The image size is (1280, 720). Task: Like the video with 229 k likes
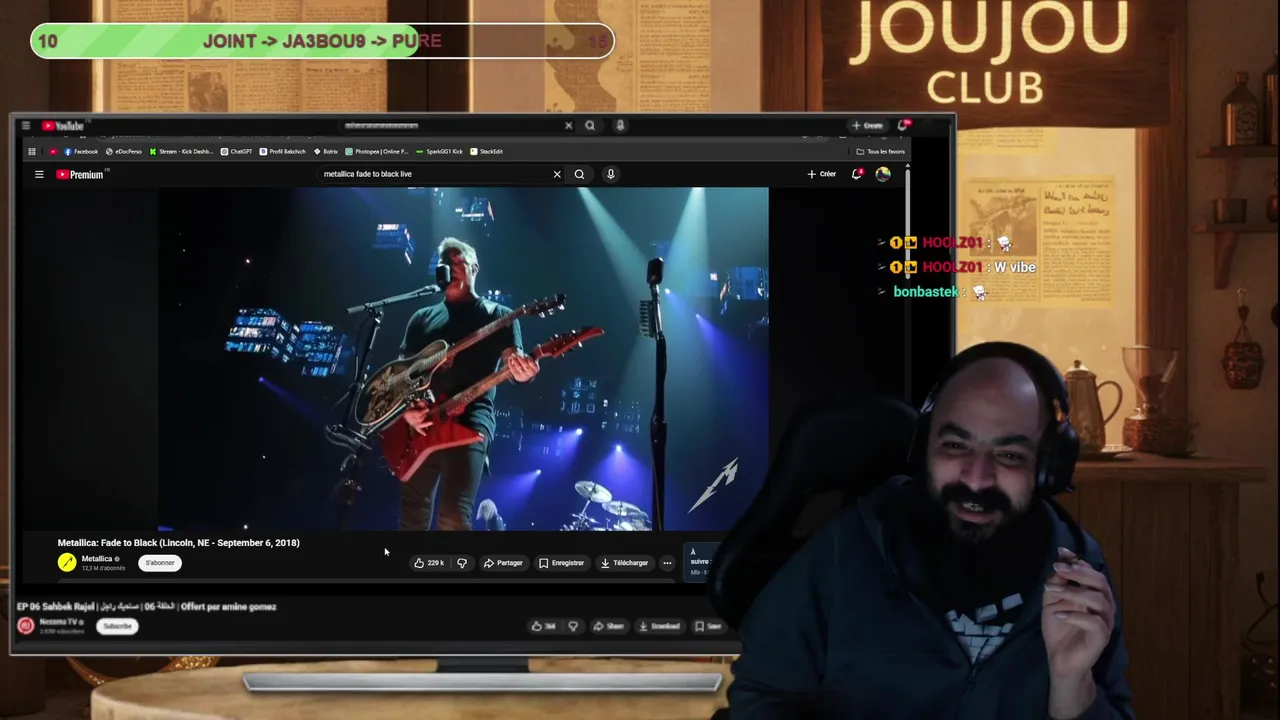(429, 563)
